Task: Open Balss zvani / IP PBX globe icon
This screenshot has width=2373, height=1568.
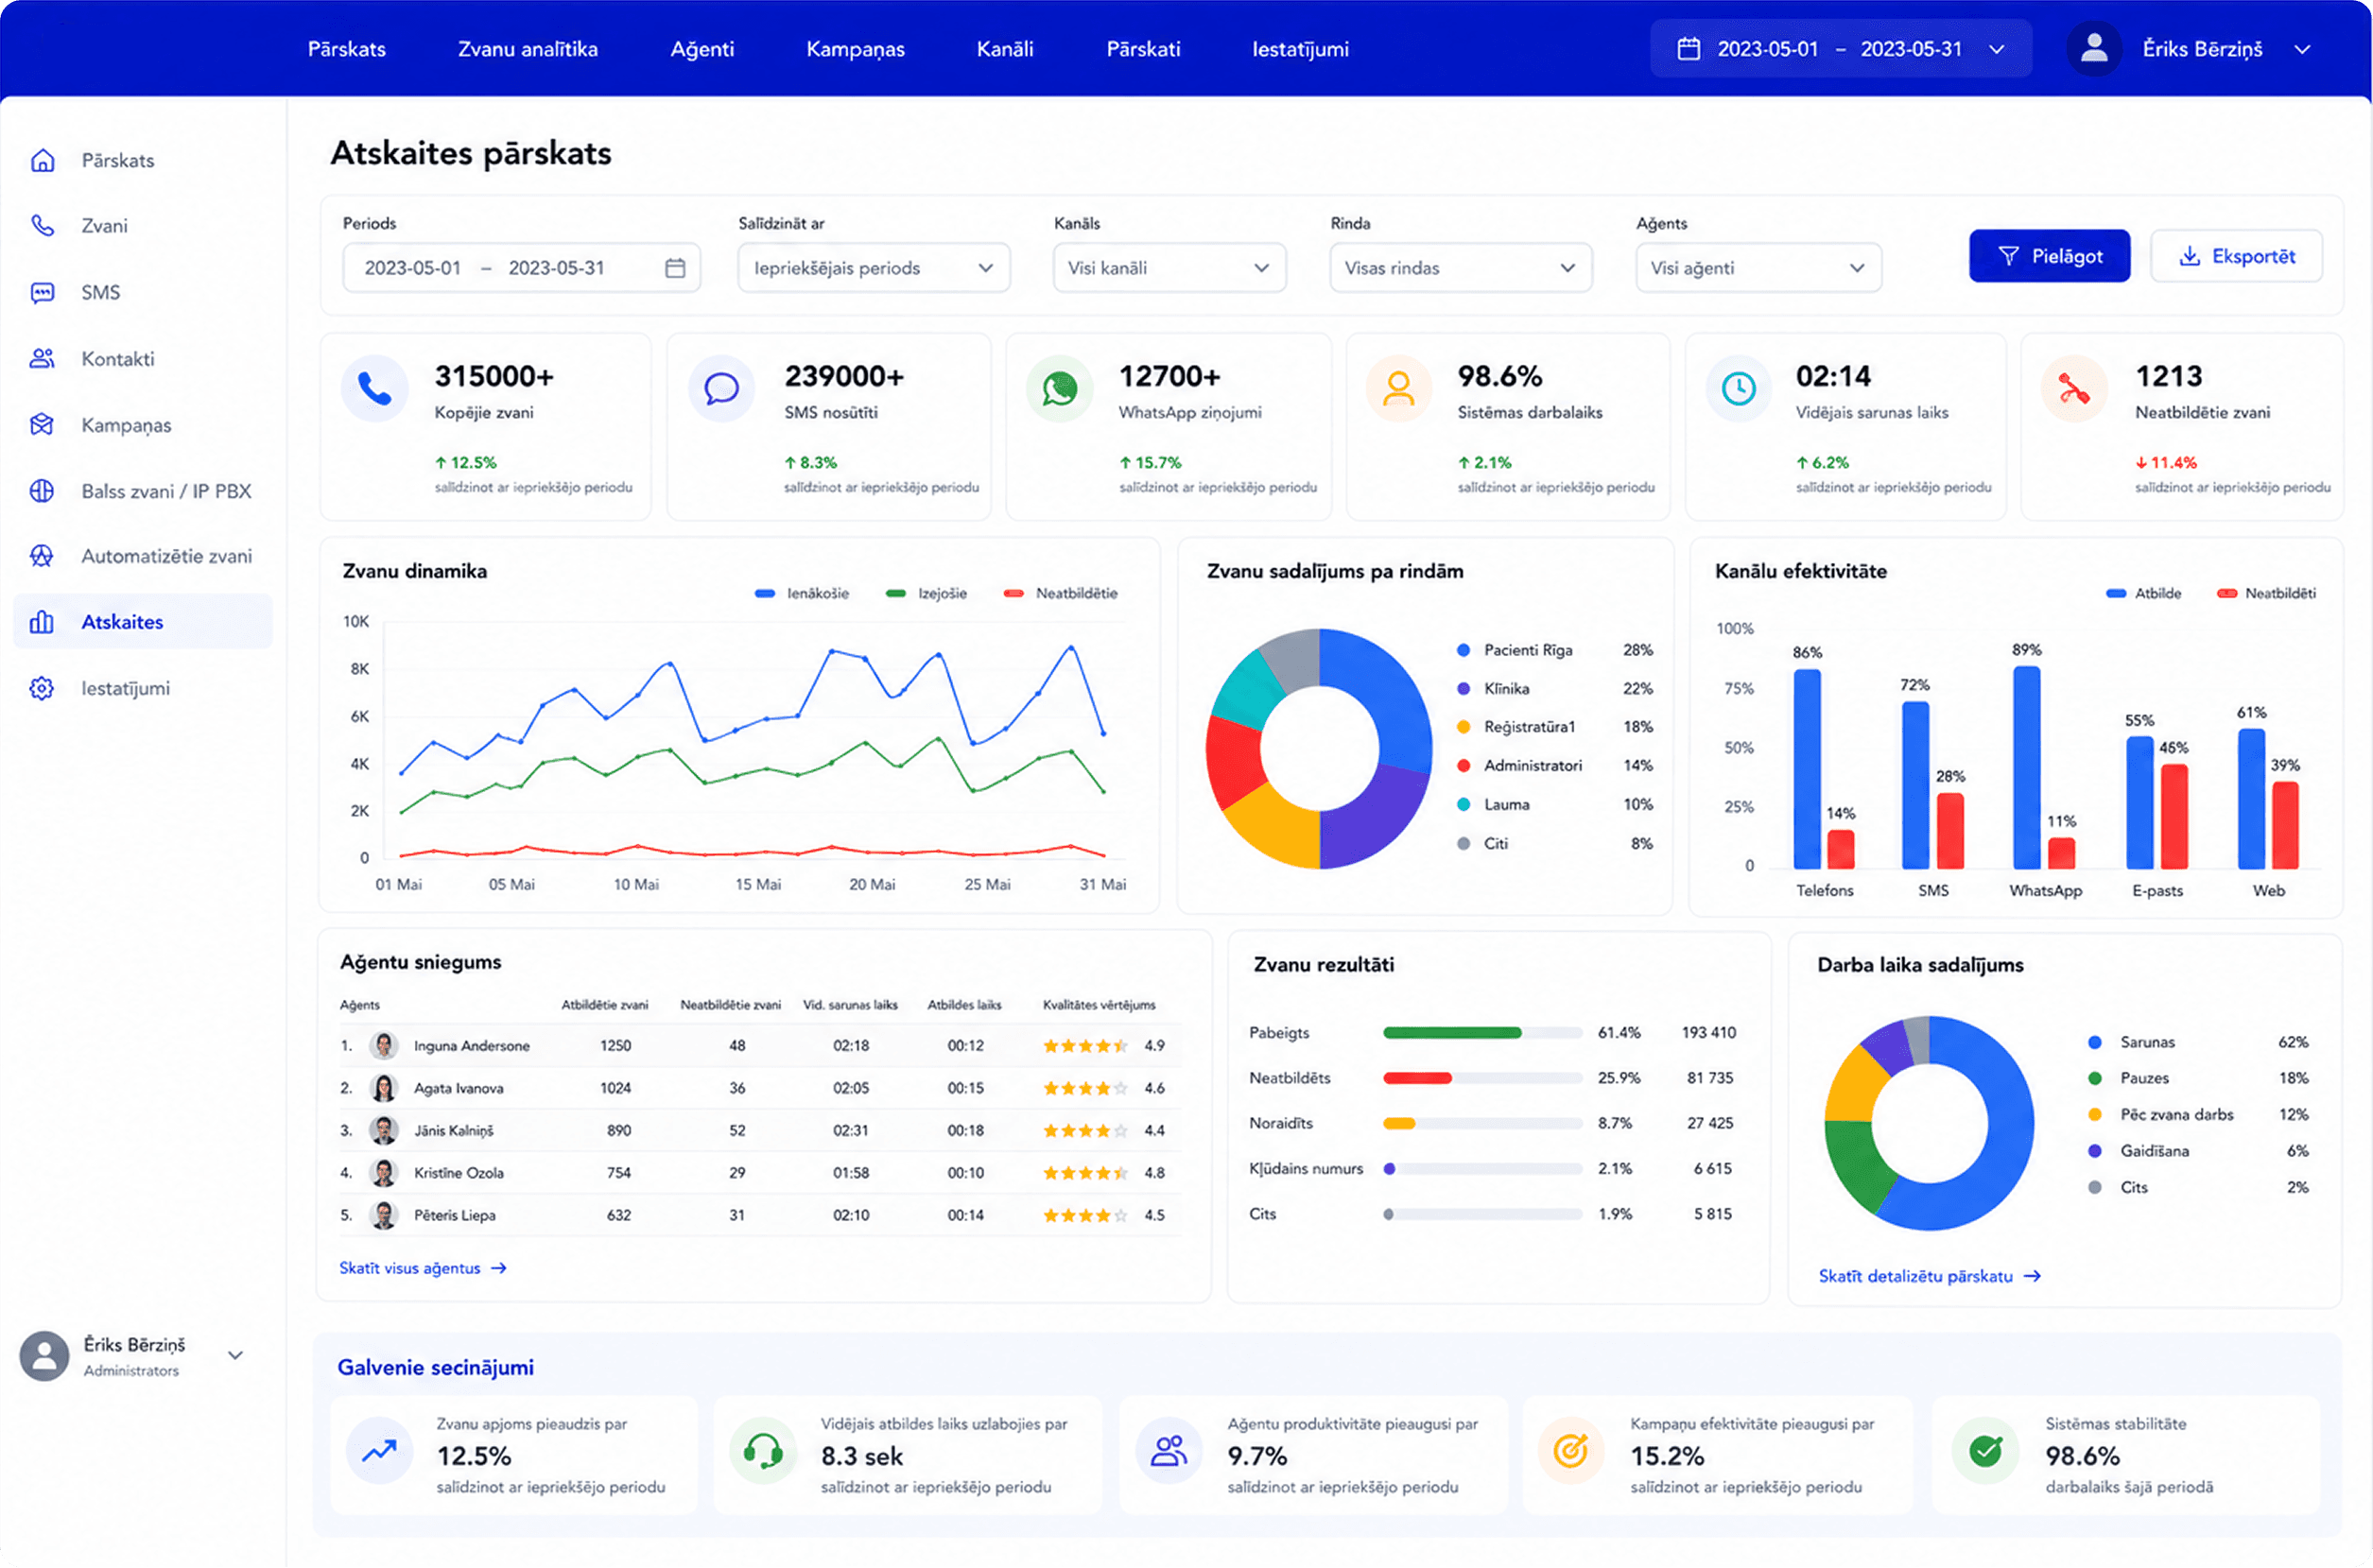Action: coord(42,491)
